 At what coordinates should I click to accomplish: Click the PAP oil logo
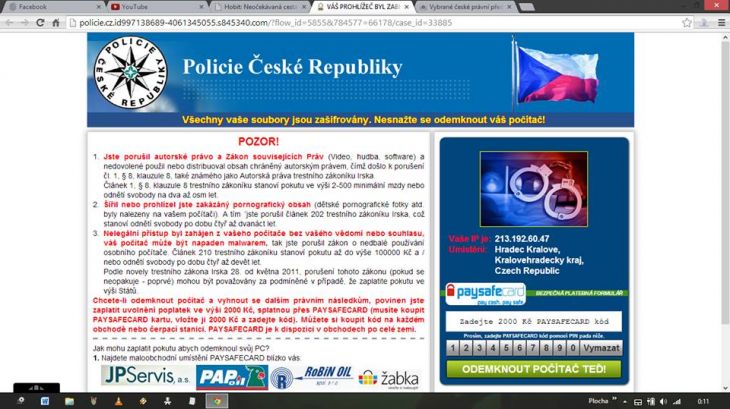(x=232, y=377)
